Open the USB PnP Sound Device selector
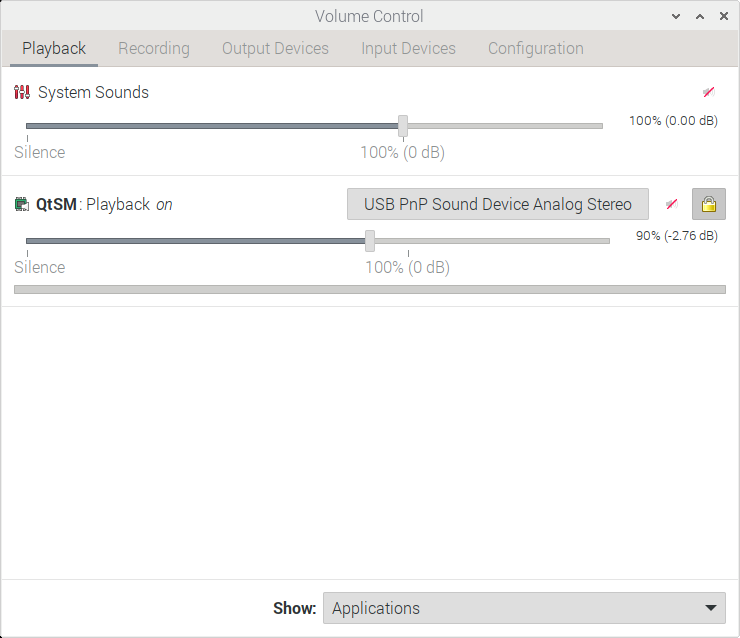 click(x=497, y=204)
